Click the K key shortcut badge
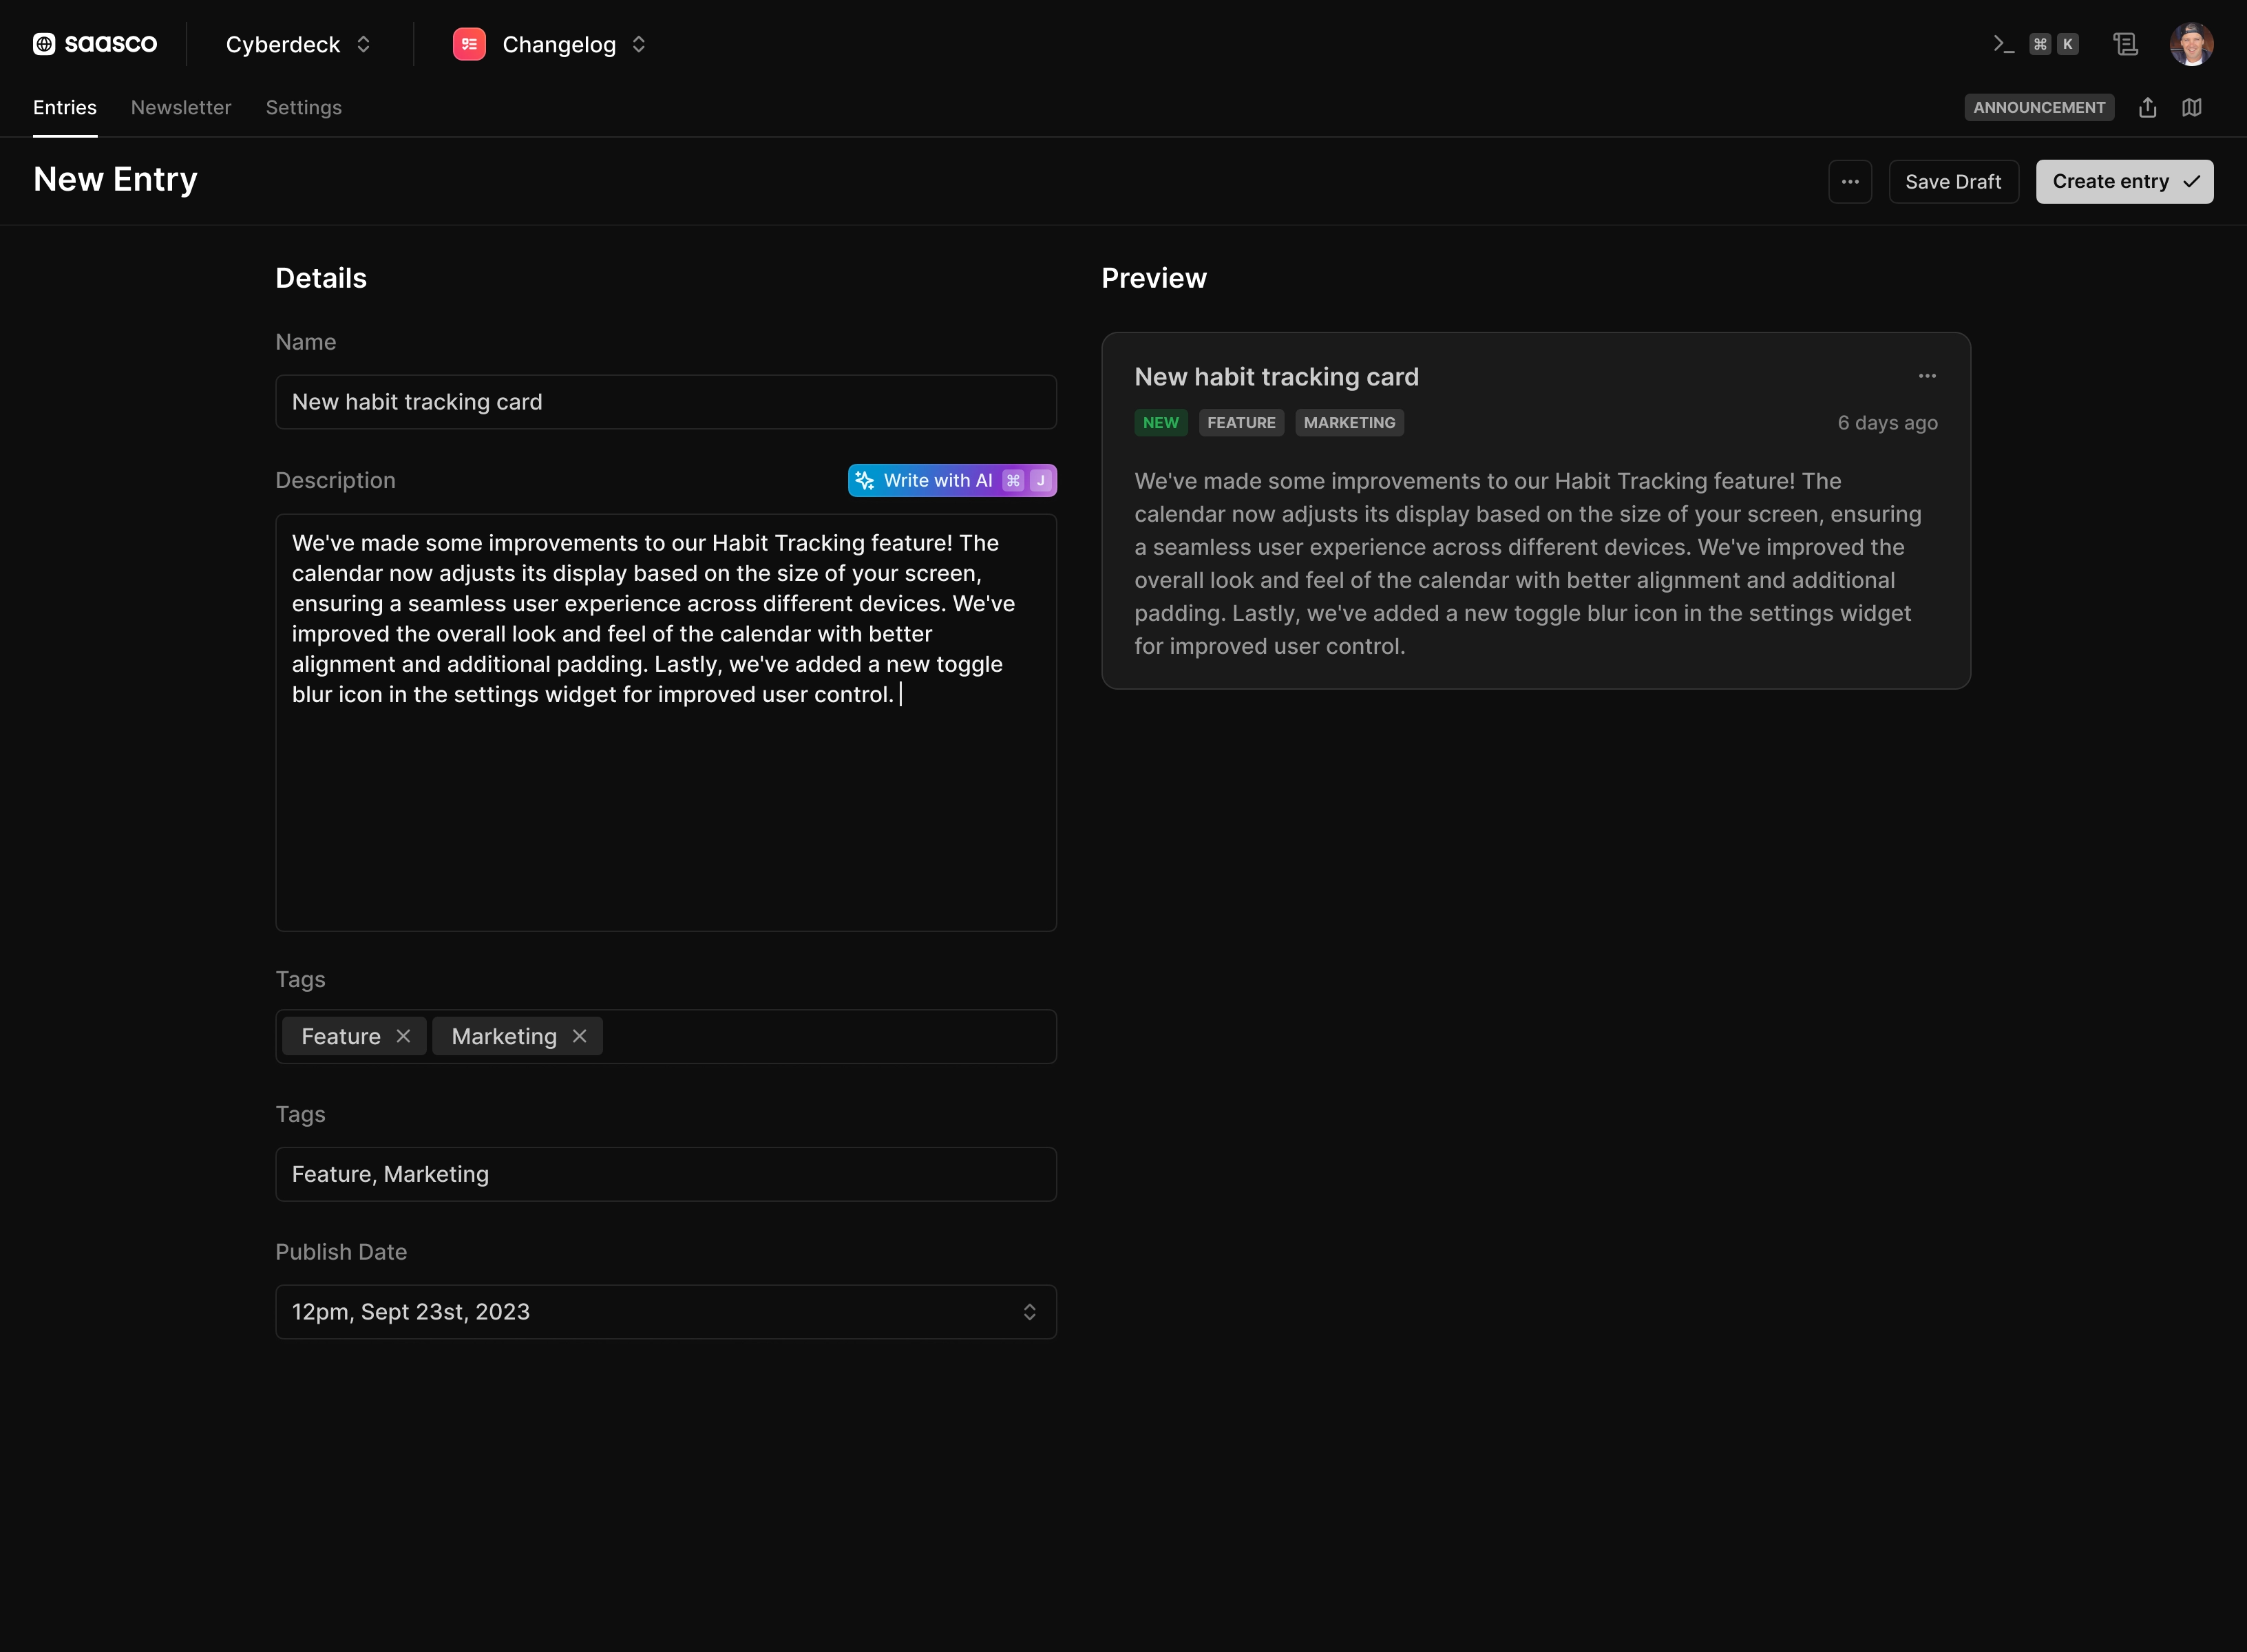2247x1652 pixels. click(x=2067, y=44)
